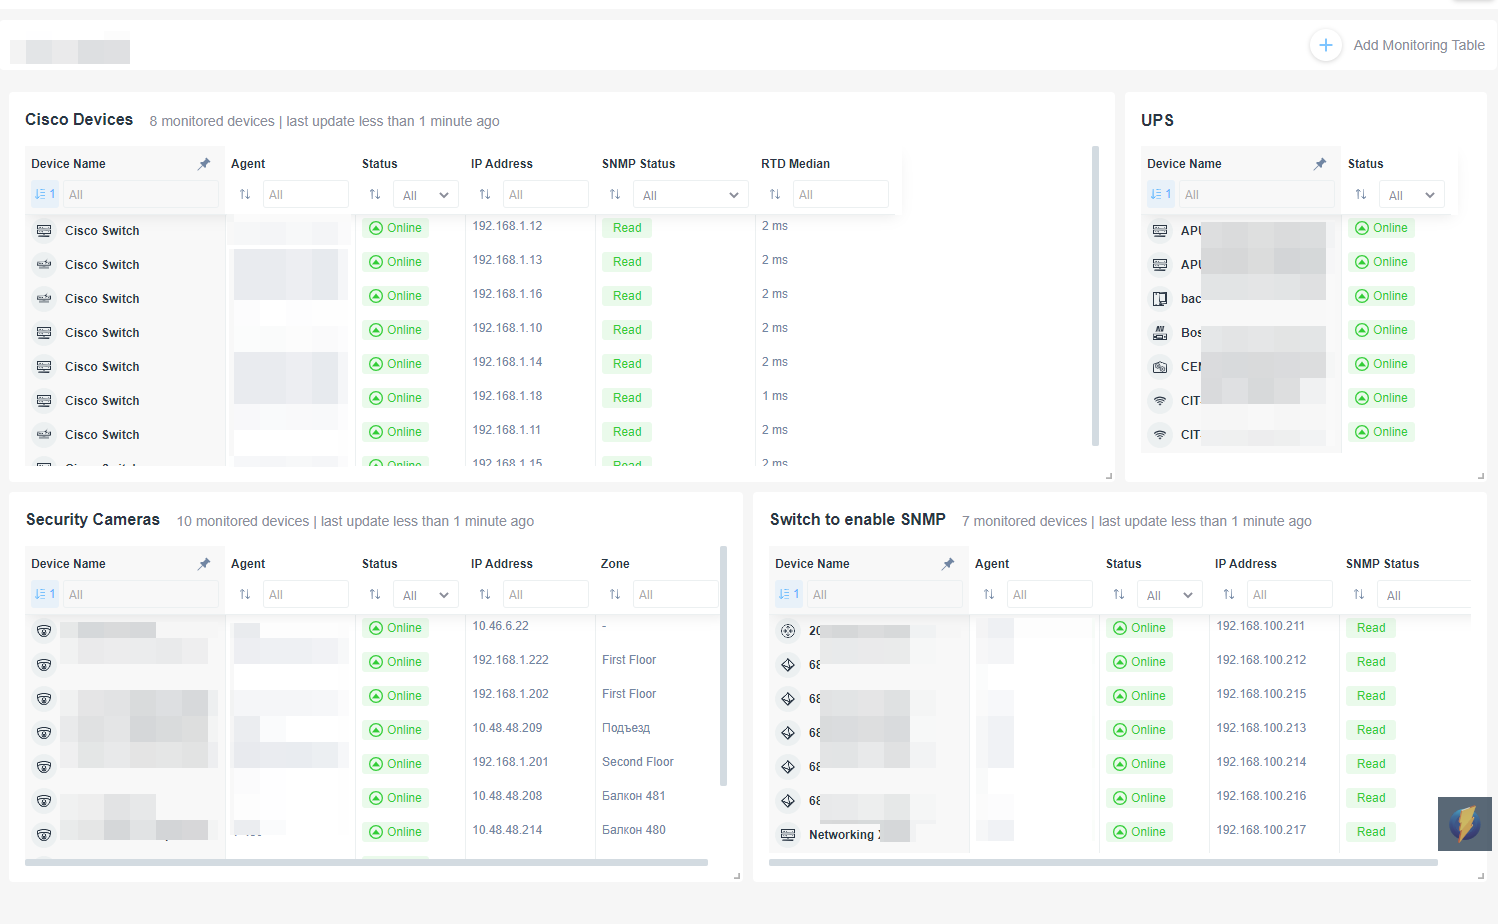Click the lightning bolt icon in the bottom right corner
The image size is (1498, 924).
click(x=1464, y=823)
